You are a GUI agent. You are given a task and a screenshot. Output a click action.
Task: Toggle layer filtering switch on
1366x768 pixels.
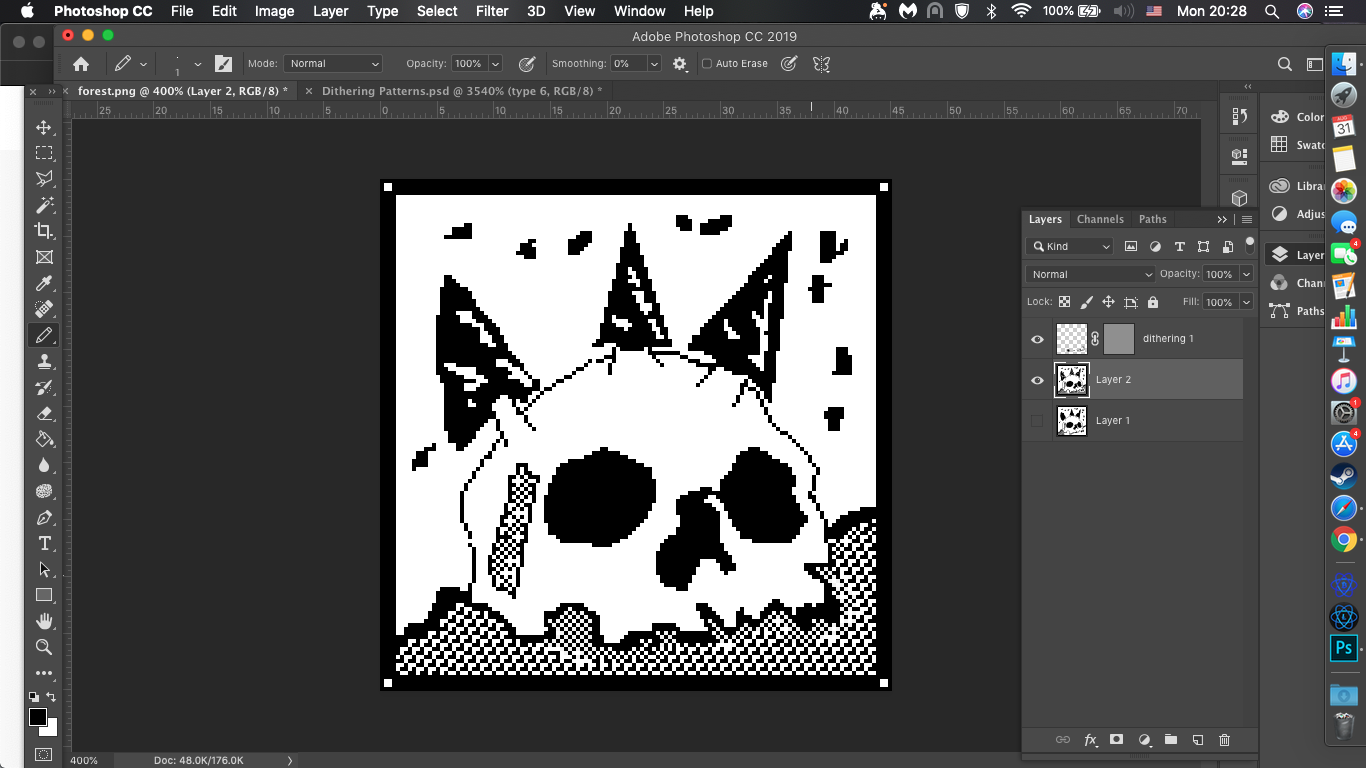tap(1250, 244)
